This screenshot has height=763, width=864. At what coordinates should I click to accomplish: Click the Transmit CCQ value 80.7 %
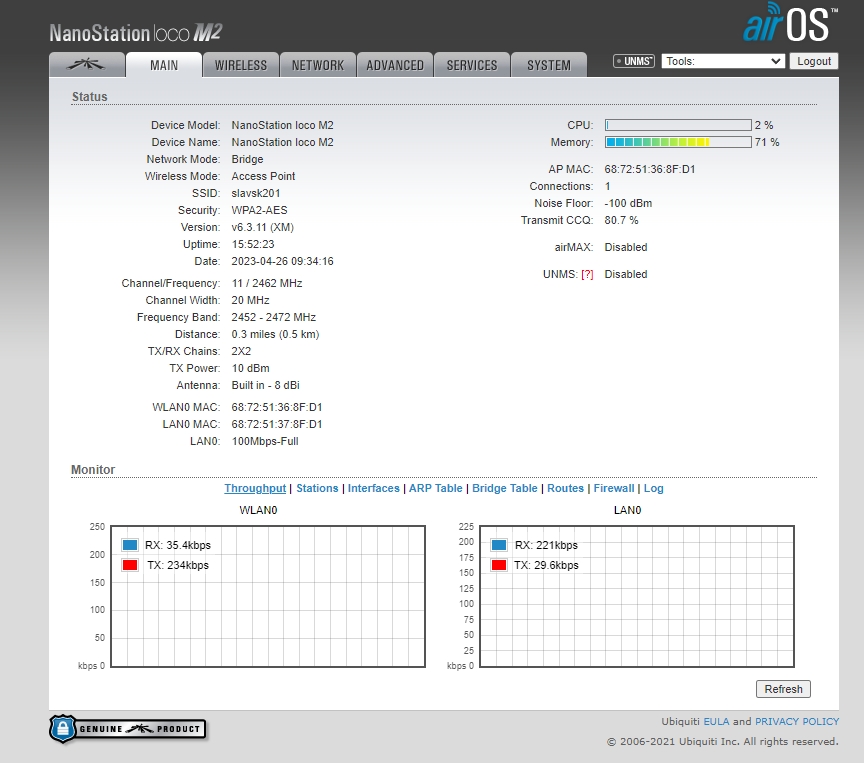point(621,220)
